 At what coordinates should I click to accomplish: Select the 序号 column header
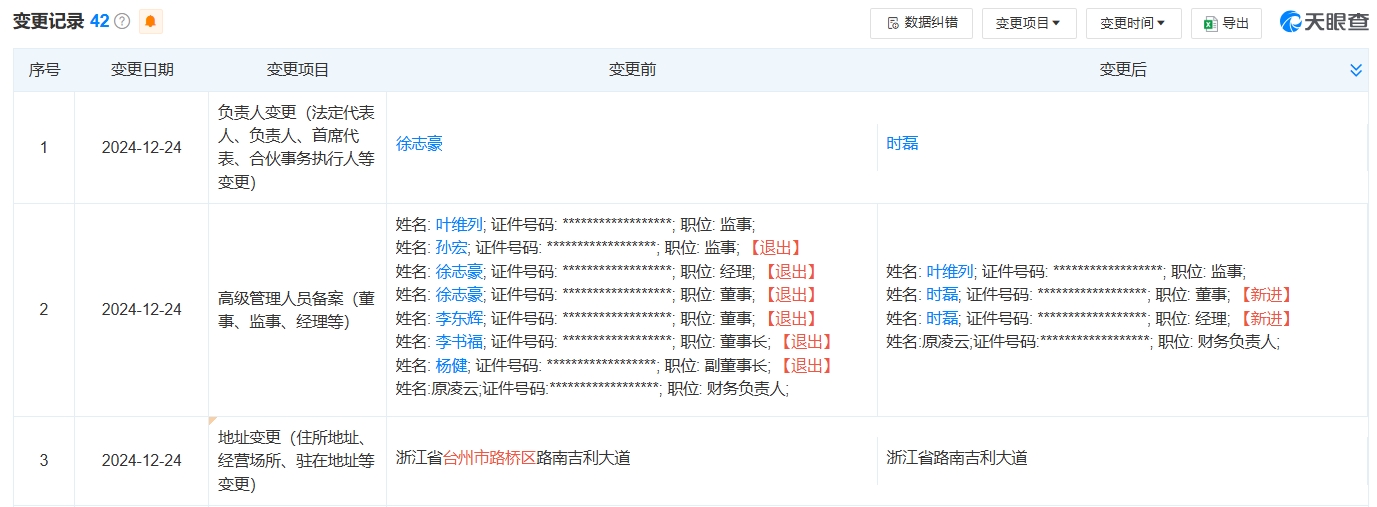point(44,70)
